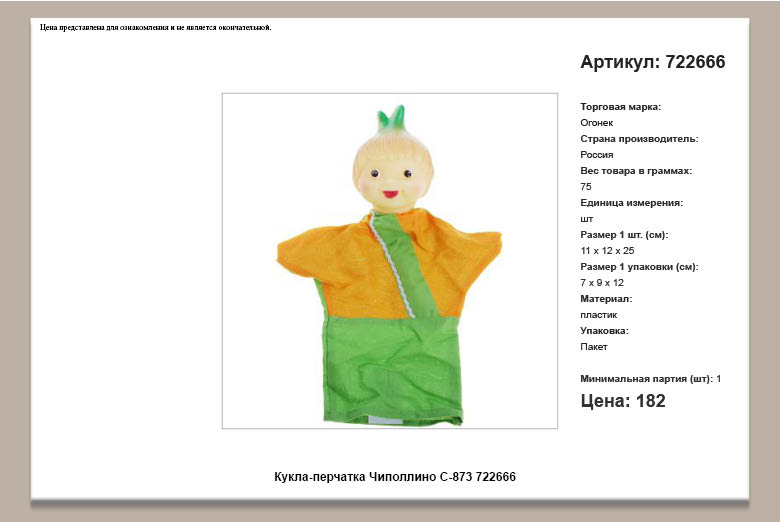Viewport: 780px width, 522px height.
Task: Click the country value 'Россия'
Action: pyautogui.click(x=596, y=154)
